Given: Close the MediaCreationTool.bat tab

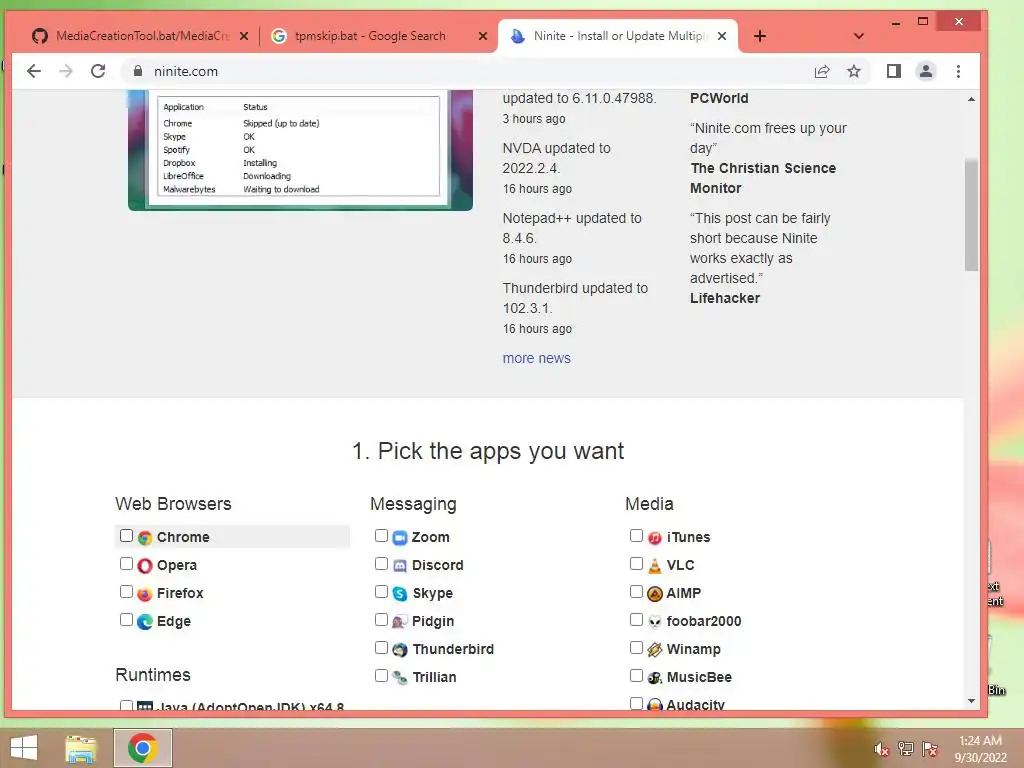Looking at the screenshot, I should click(x=244, y=36).
